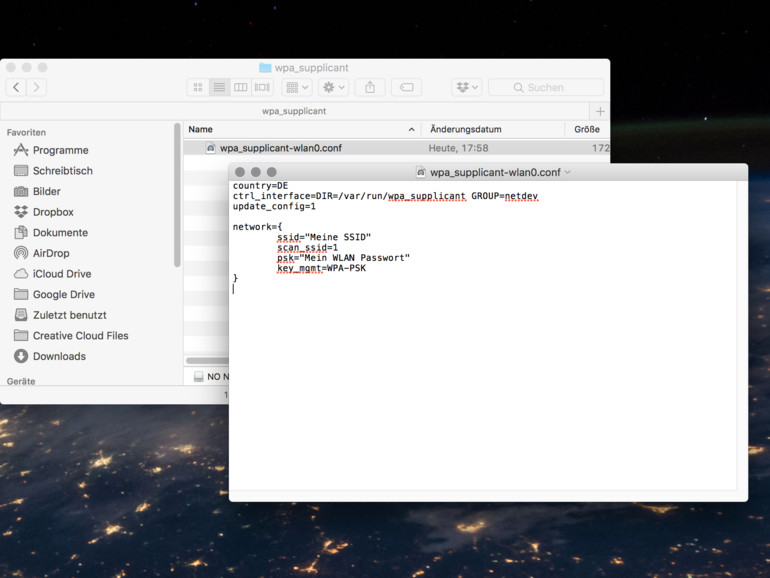Click the folder icon in Finder title

(x=265, y=68)
